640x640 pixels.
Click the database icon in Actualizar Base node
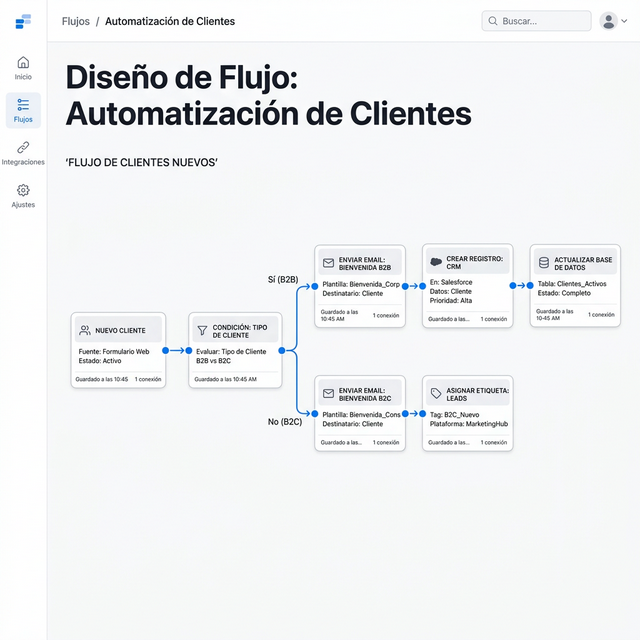pos(544,262)
